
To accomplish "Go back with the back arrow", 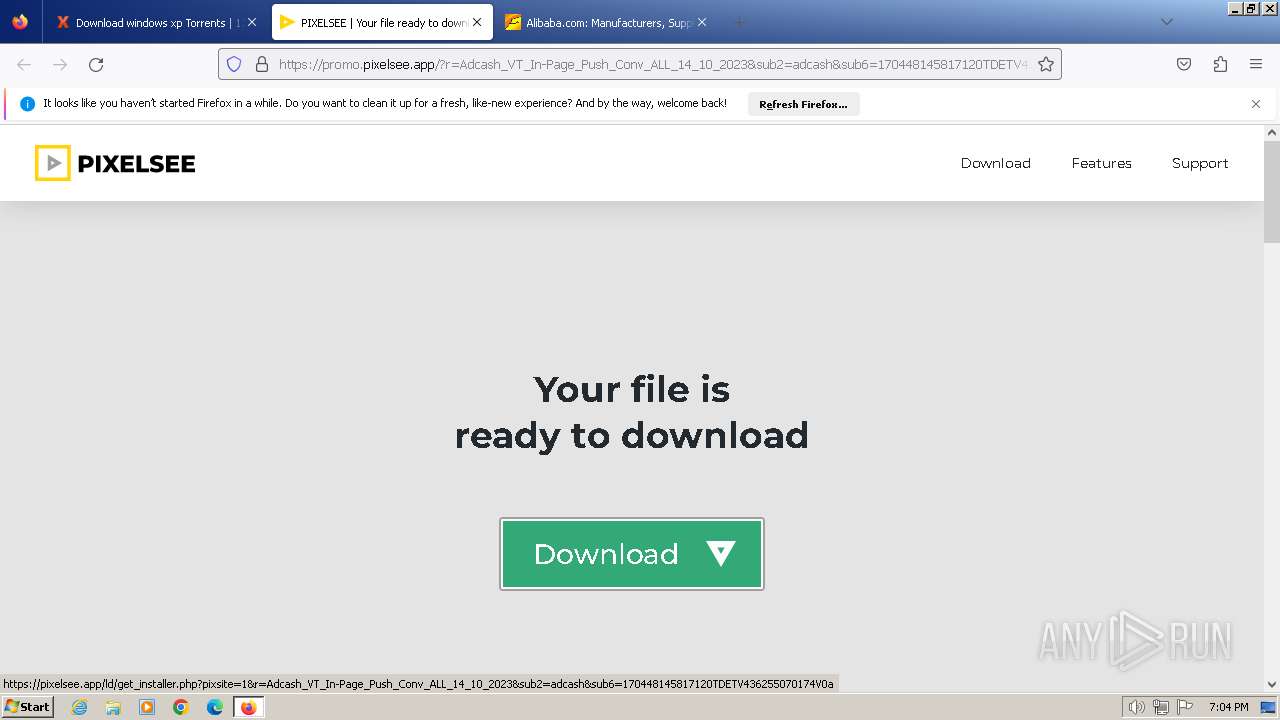I will point(24,64).
